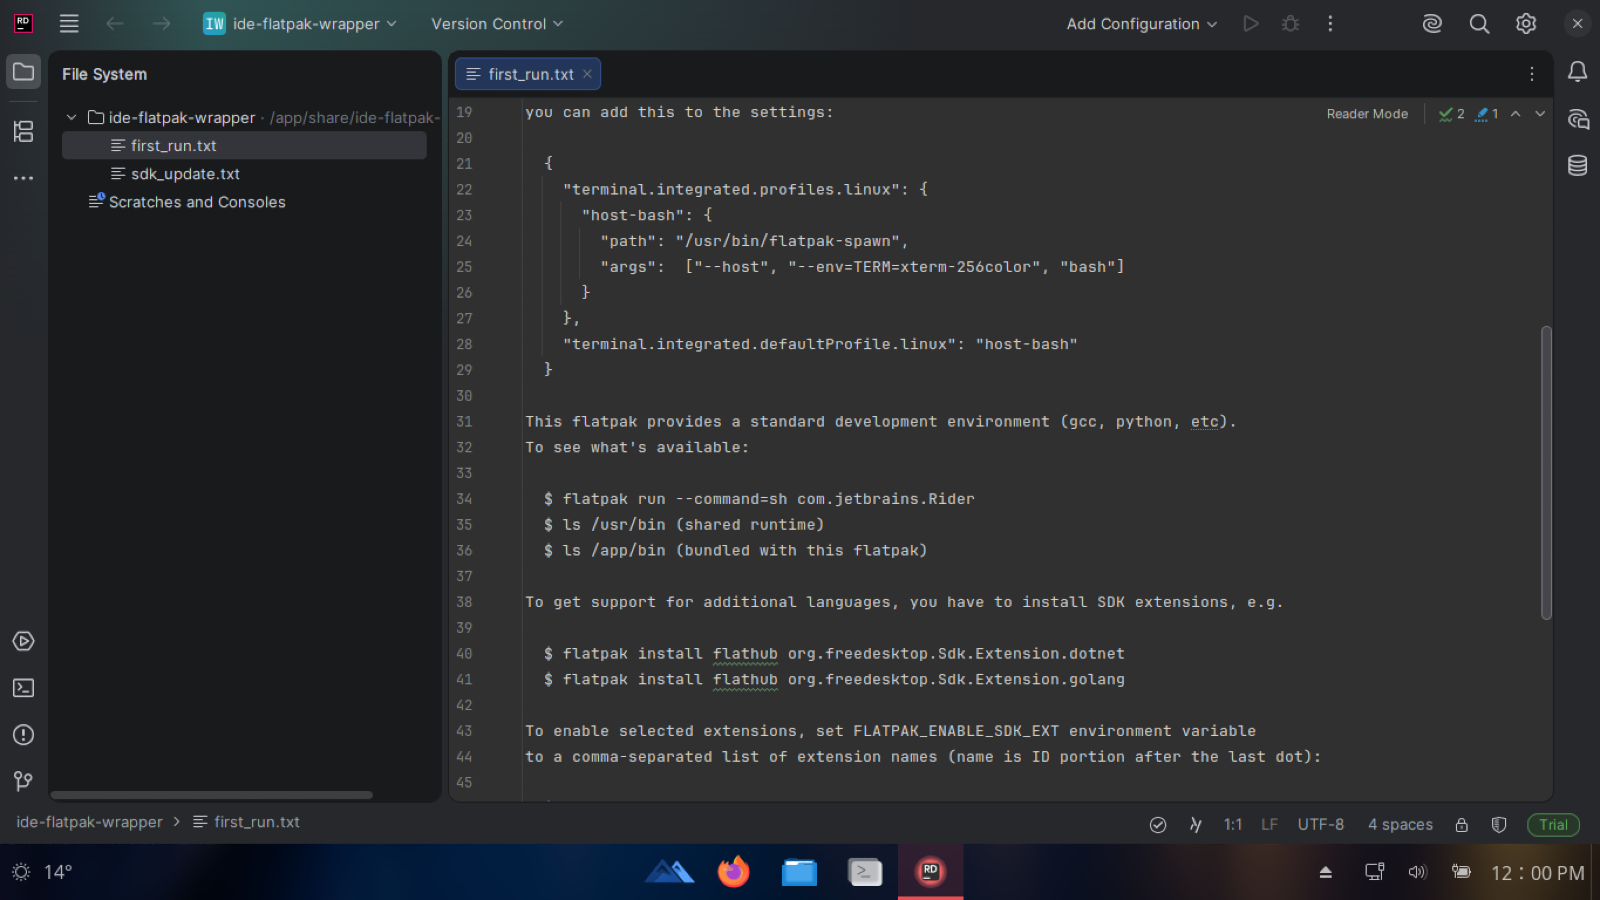Open the weather widget showing 14°
The width and height of the screenshot is (1600, 900).
(x=42, y=872)
